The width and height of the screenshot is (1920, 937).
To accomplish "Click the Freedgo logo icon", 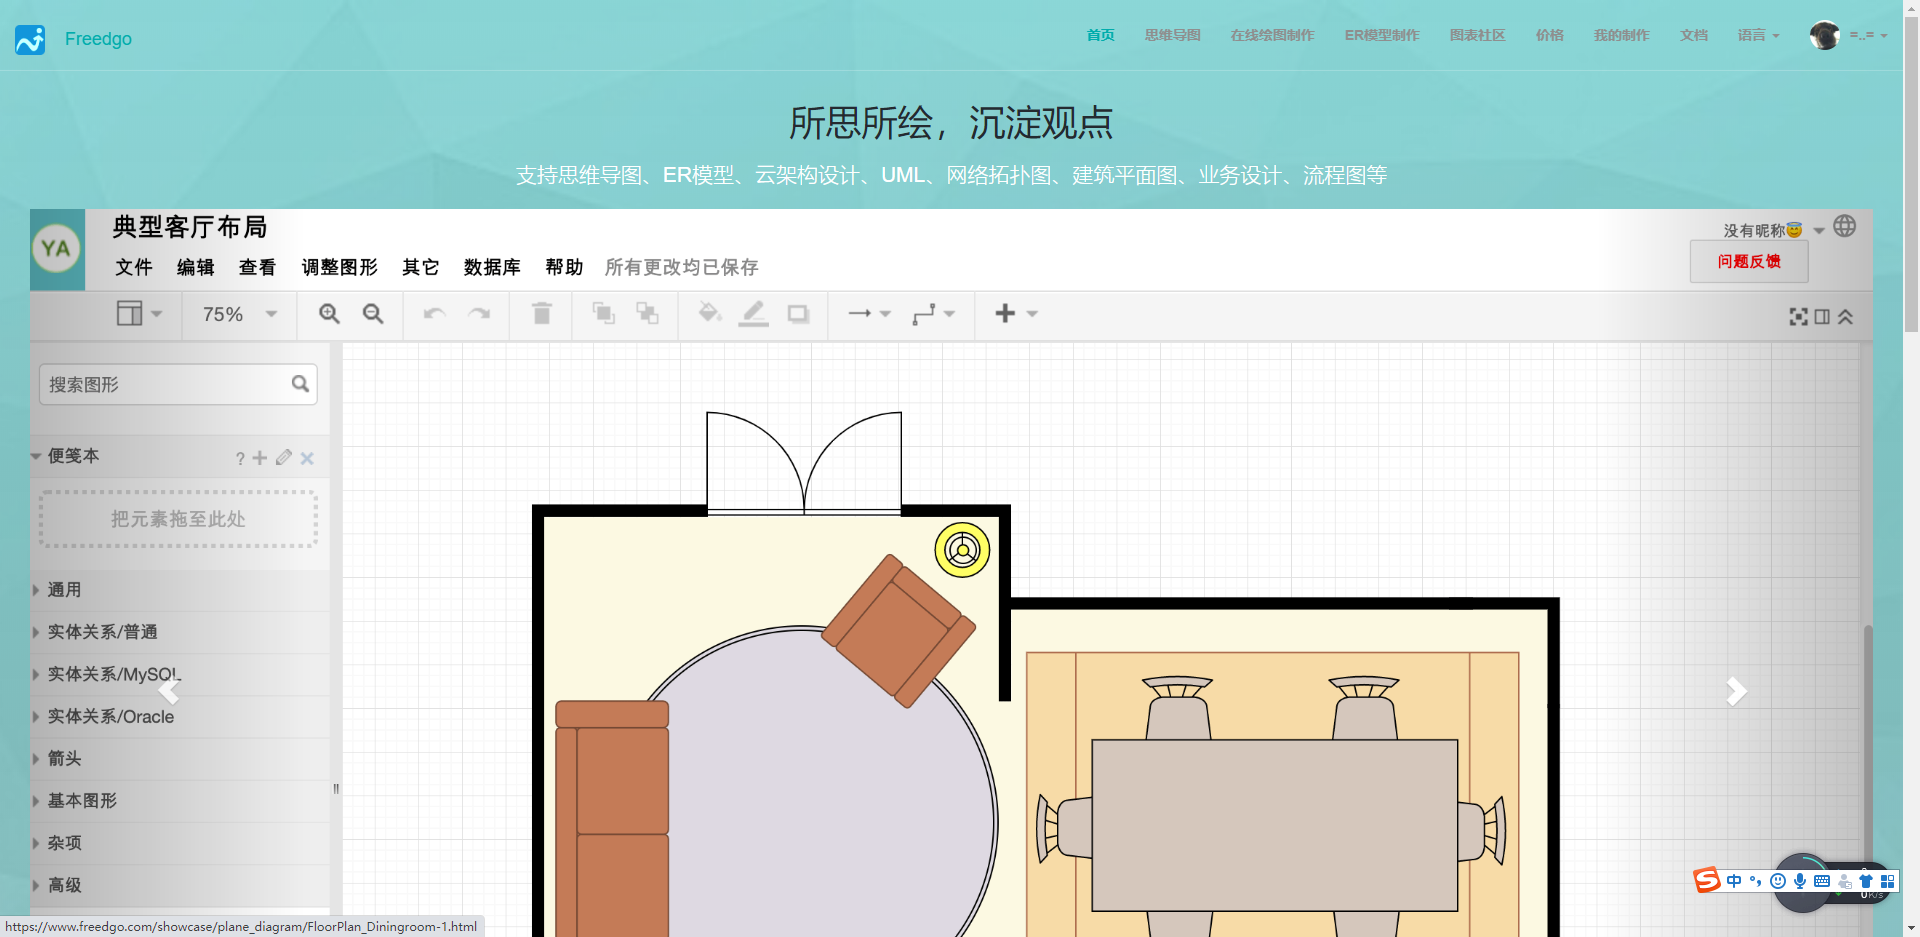I will [x=30, y=39].
